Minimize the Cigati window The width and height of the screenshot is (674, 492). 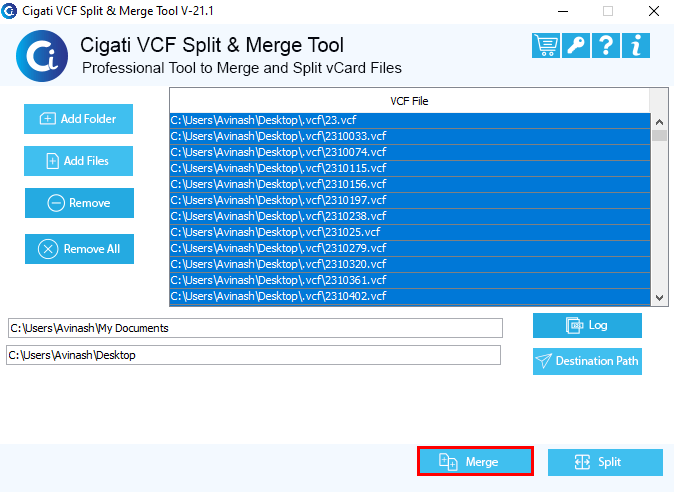563,11
